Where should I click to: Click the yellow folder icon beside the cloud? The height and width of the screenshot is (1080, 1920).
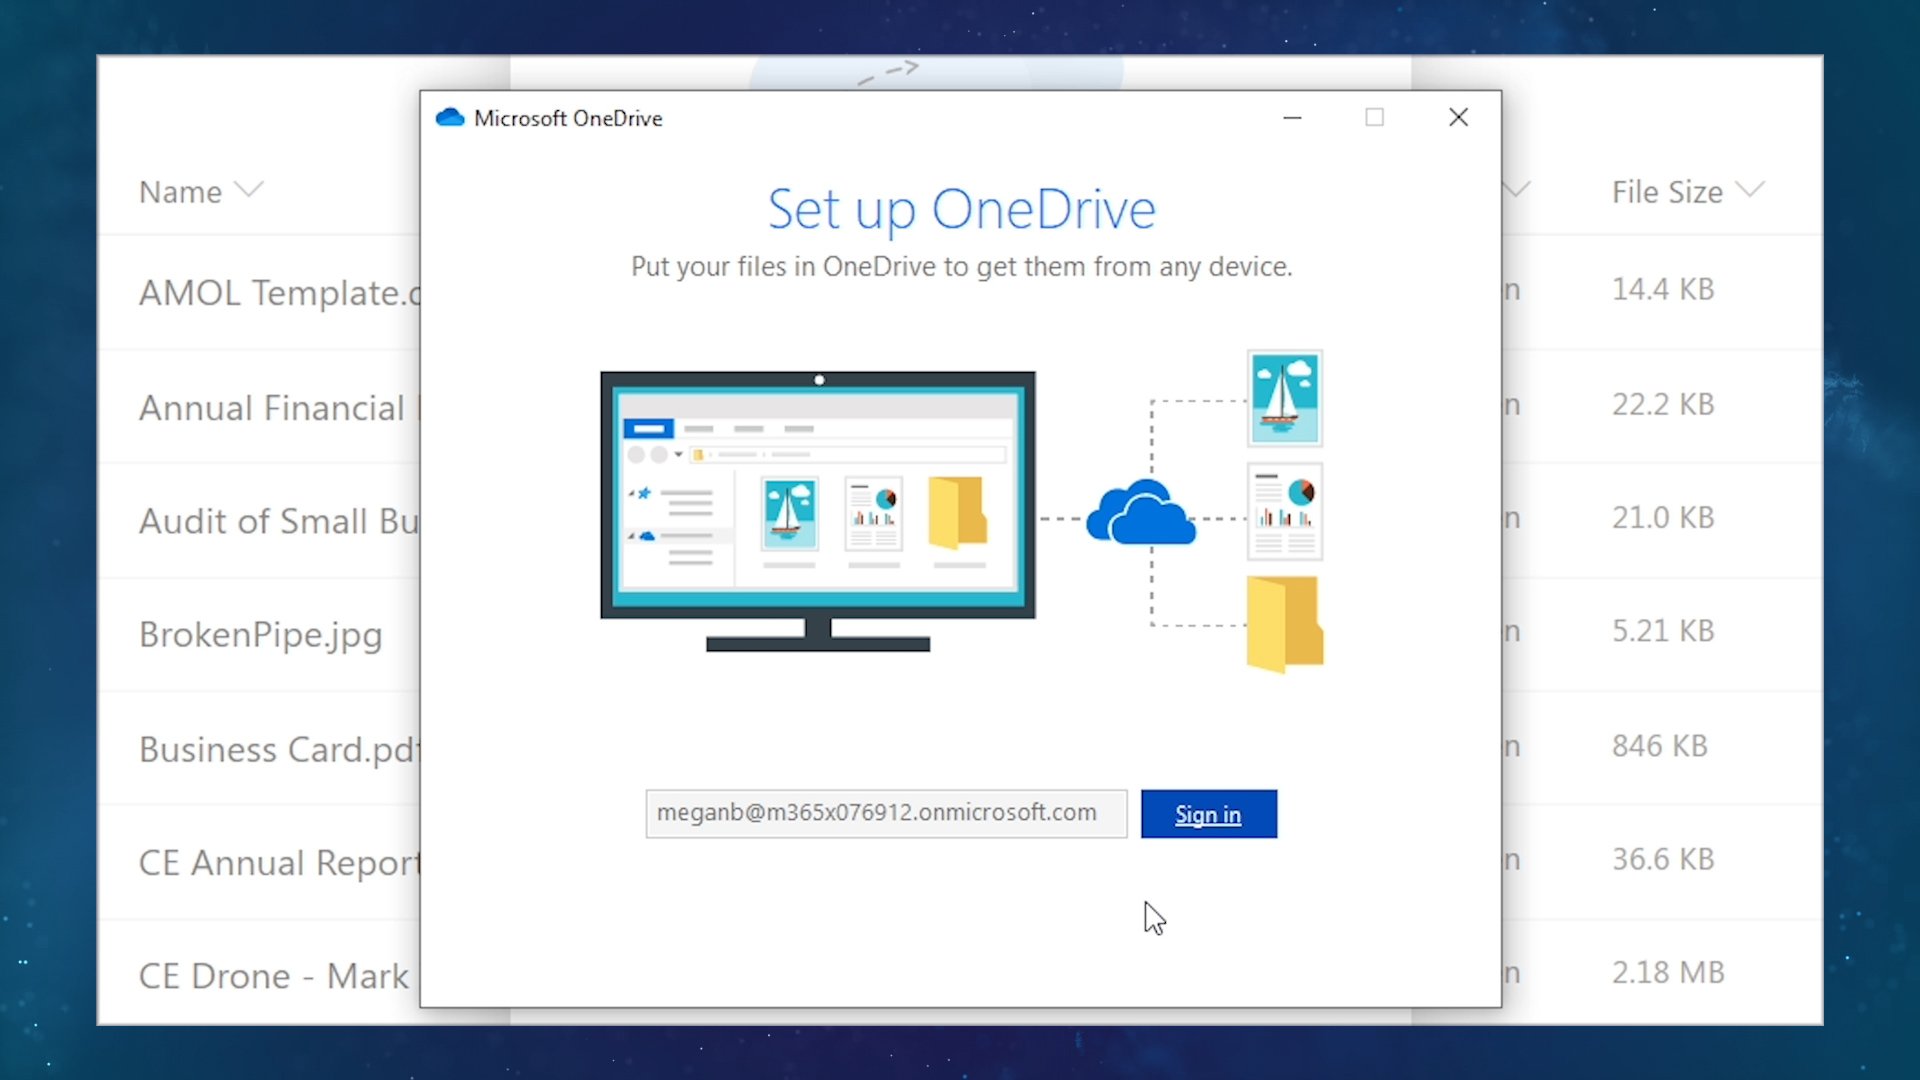(x=1285, y=624)
